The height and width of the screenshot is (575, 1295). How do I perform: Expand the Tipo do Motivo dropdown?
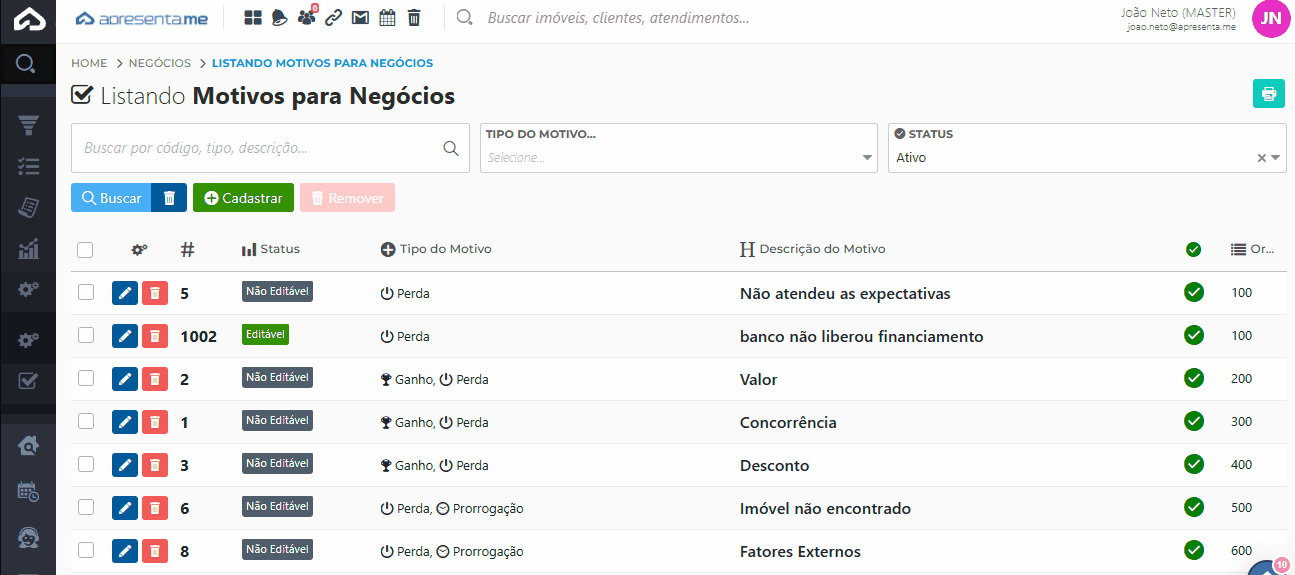[866, 158]
